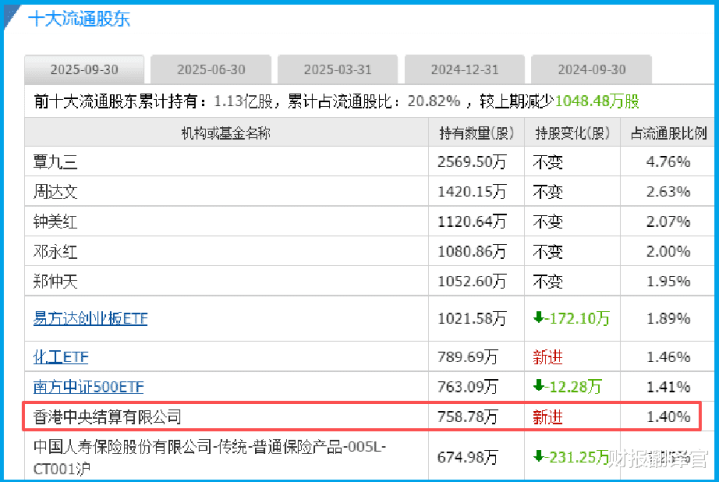
Task: Click the 机构或基金名称 column header
Action: pos(226,133)
